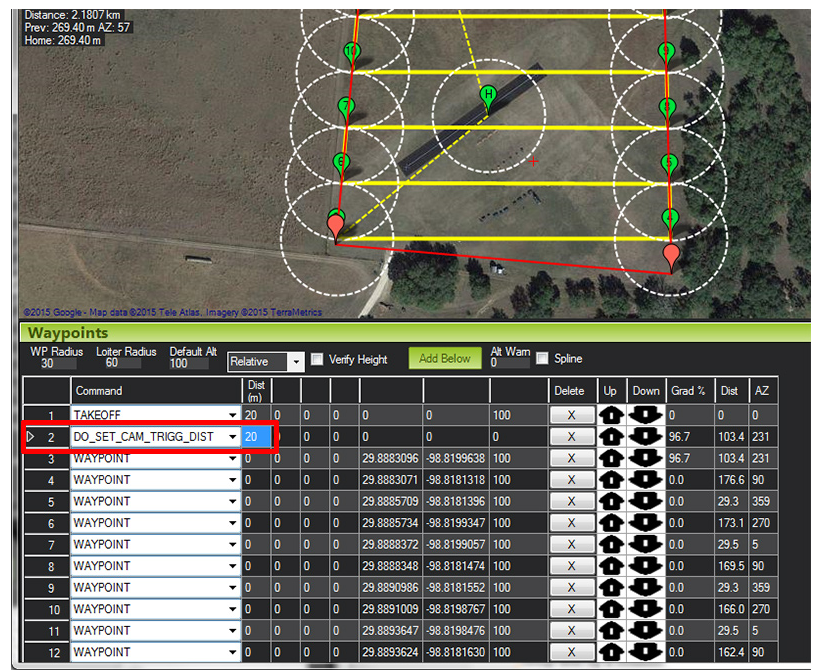The width and height of the screenshot is (822, 671).
Task: Delete row 4 waypoint with X button
Action: [571, 480]
